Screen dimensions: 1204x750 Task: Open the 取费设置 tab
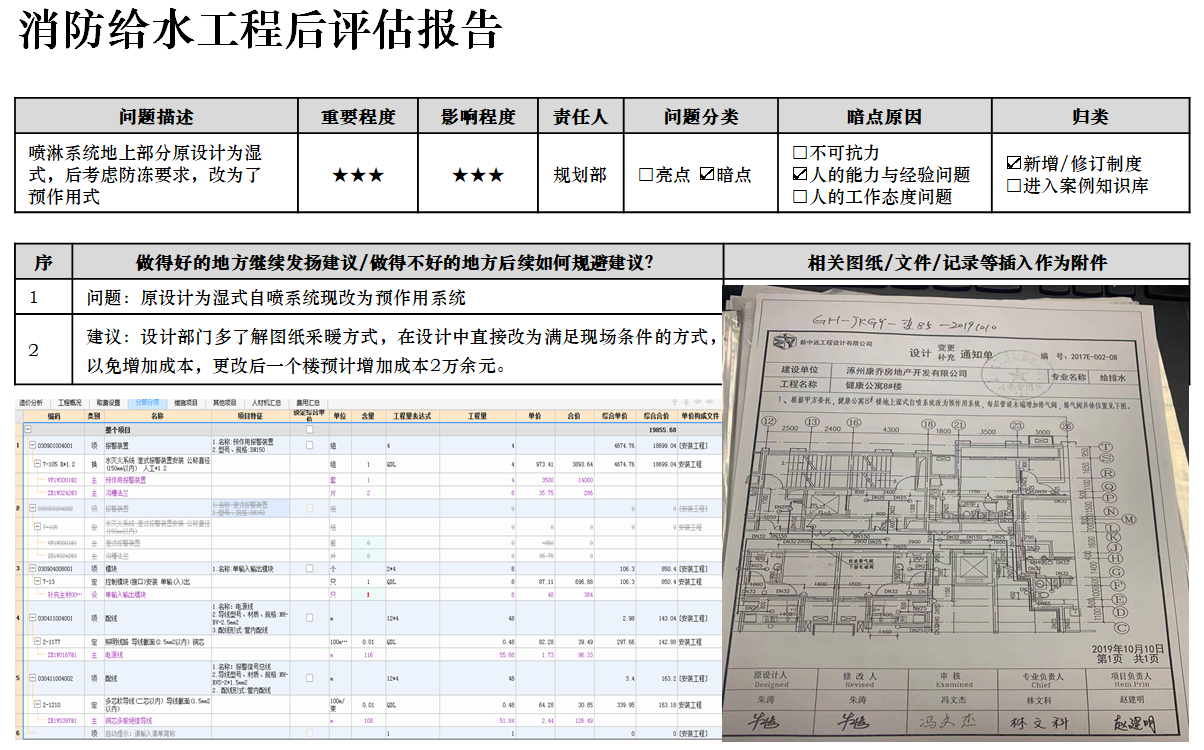coord(108,403)
